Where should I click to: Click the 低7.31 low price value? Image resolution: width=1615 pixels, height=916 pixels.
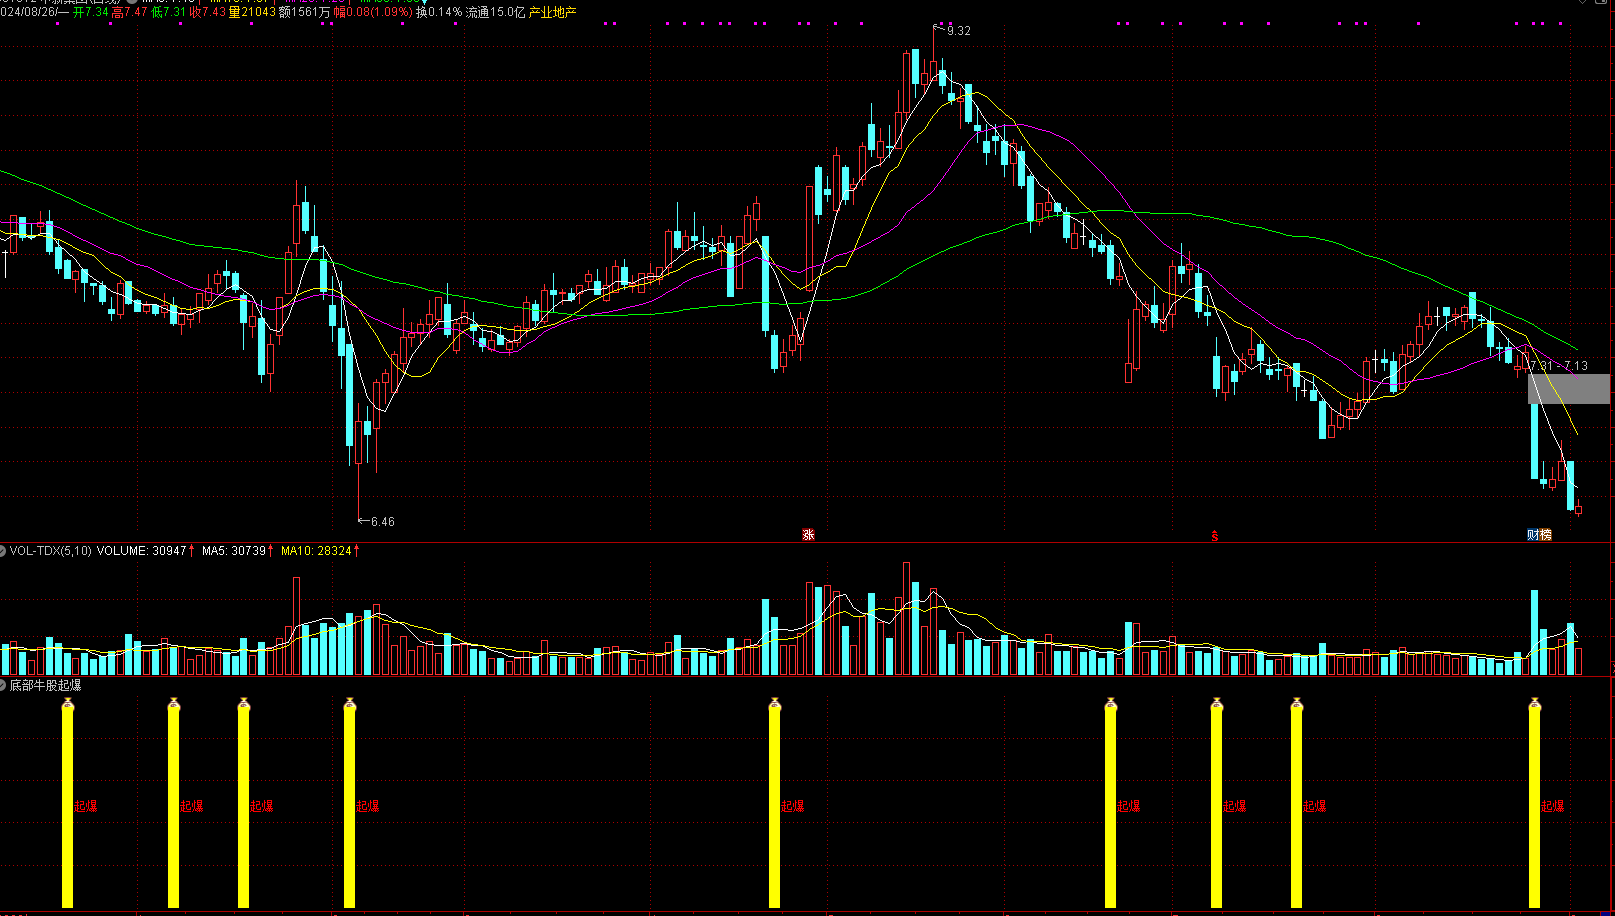pos(168,12)
